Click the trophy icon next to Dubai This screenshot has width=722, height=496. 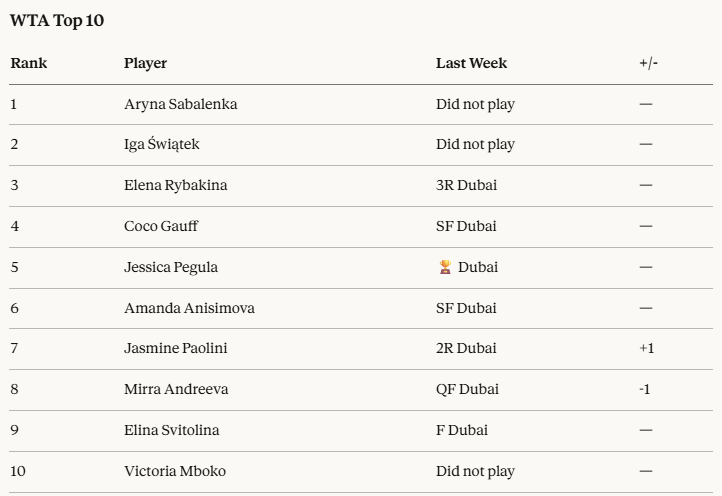tap(445, 267)
